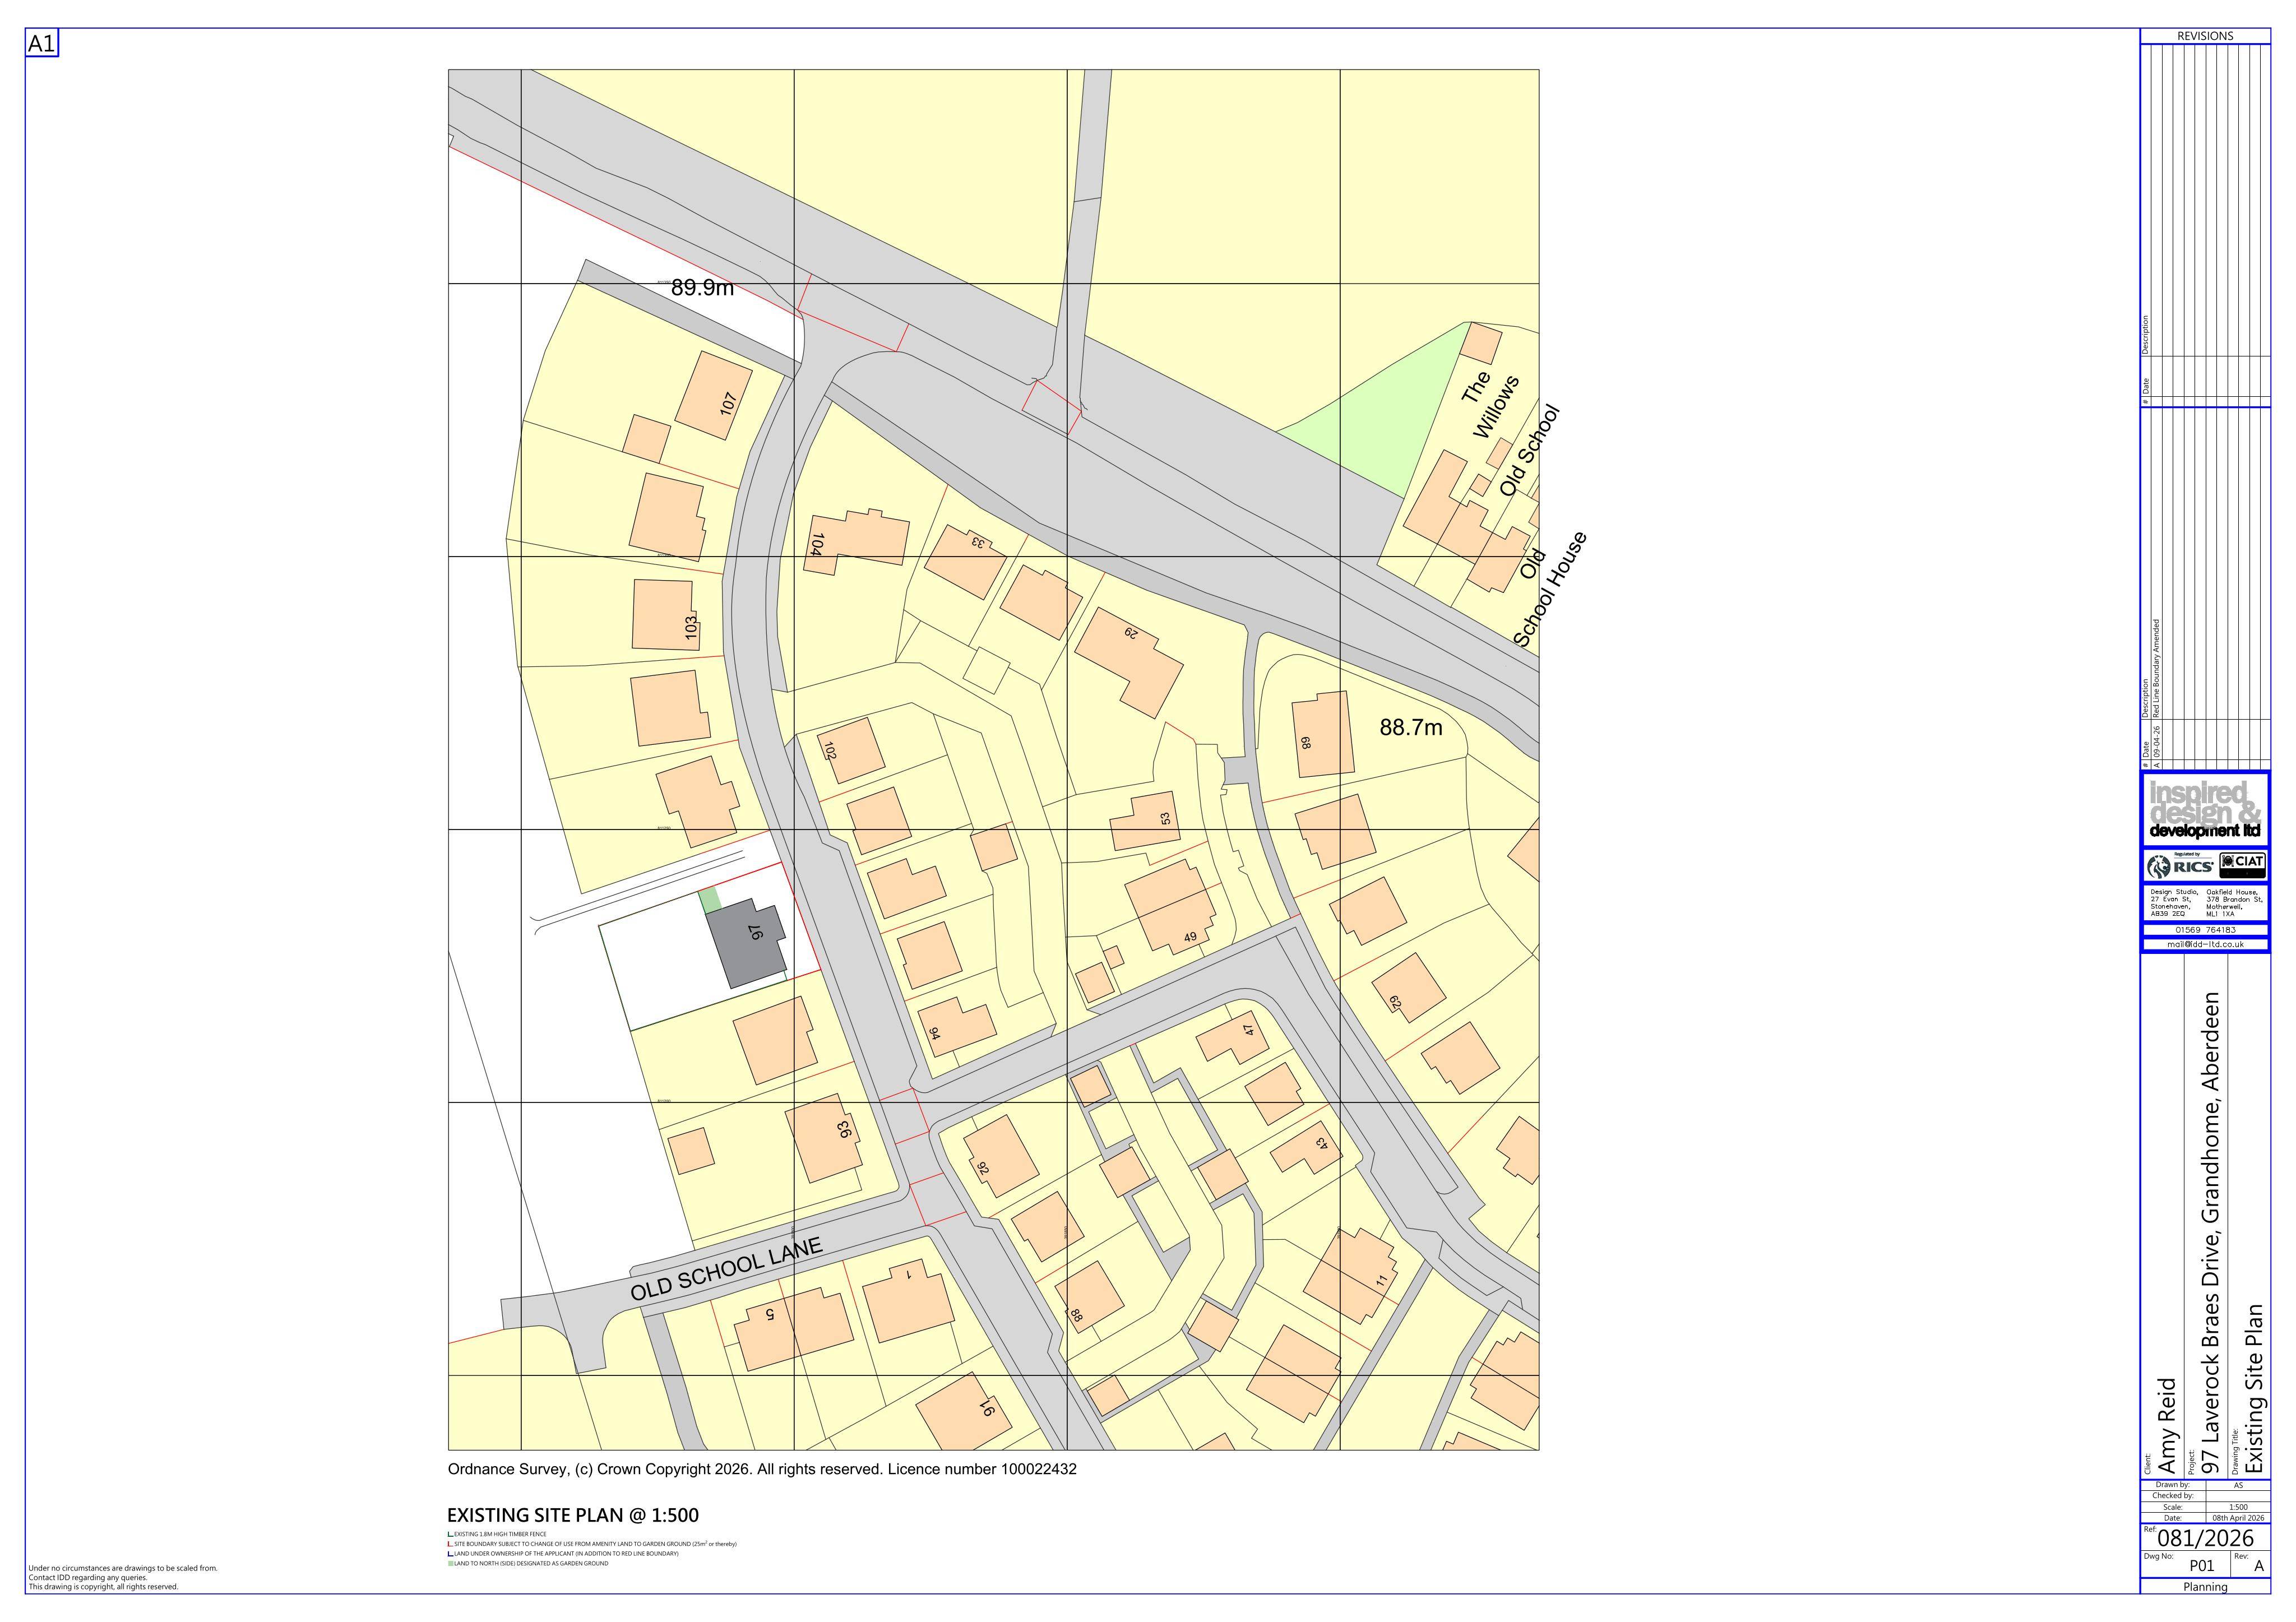Click house number 53 on the map
The image size is (2296, 1622).
click(x=1165, y=818)
